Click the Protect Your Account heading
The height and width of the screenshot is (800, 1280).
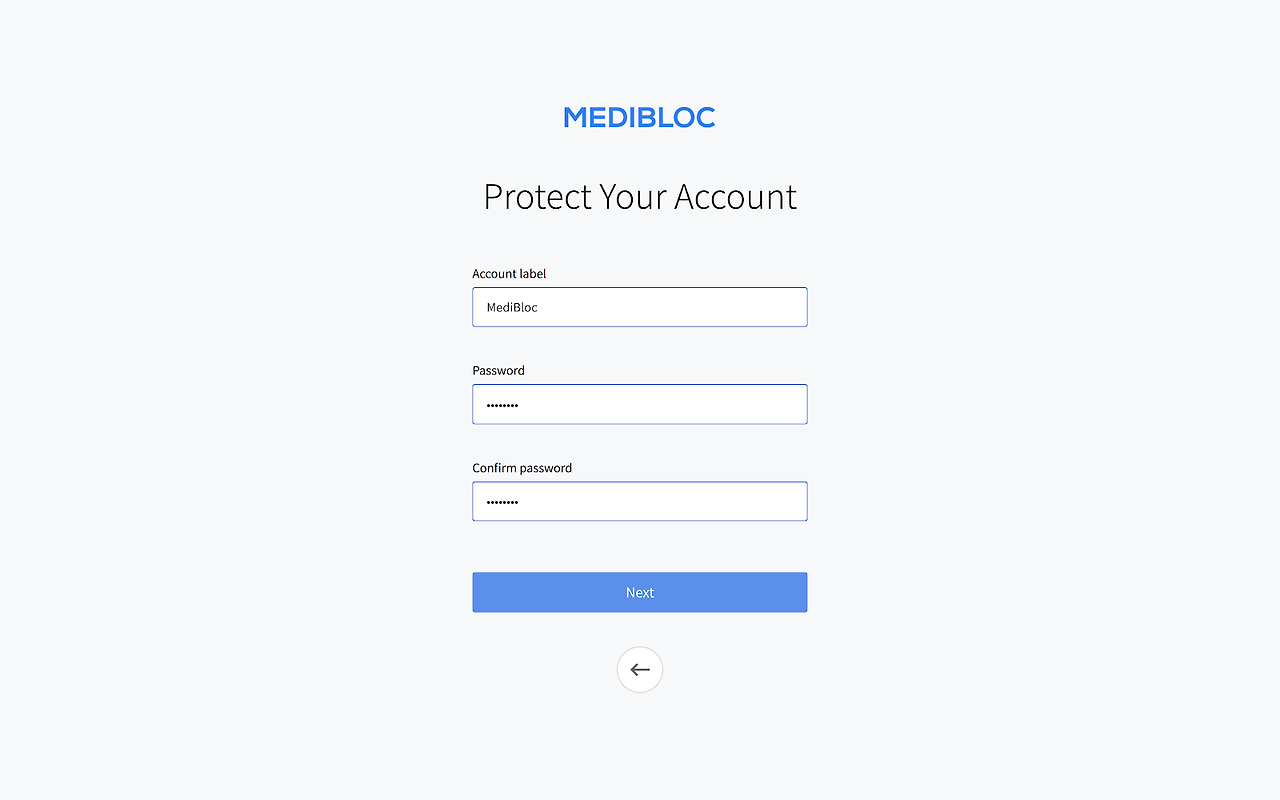coord(639,196)
